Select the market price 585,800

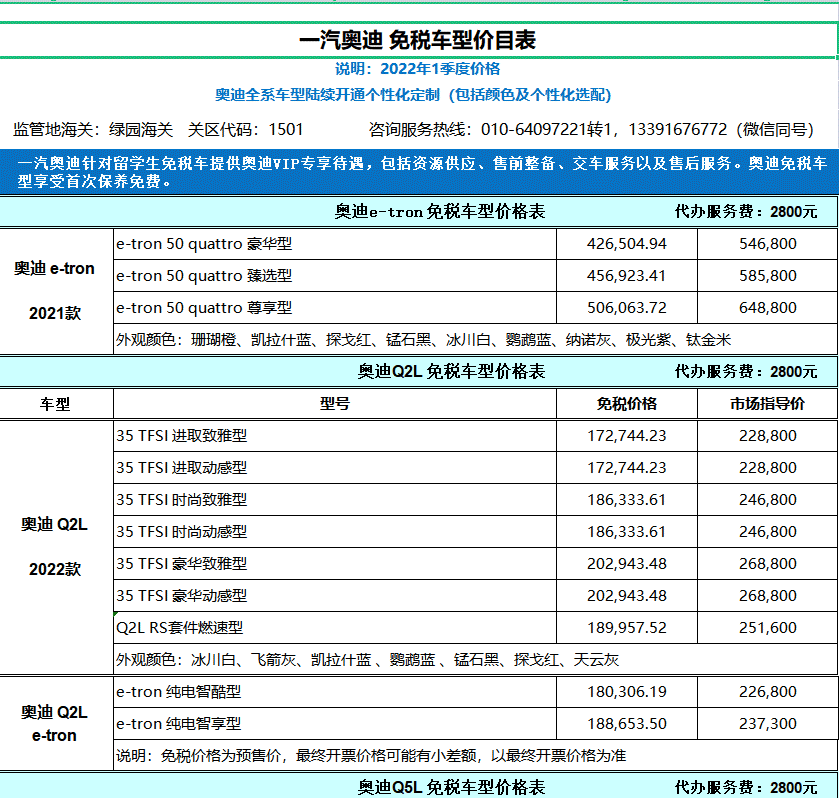click(768, 276)
